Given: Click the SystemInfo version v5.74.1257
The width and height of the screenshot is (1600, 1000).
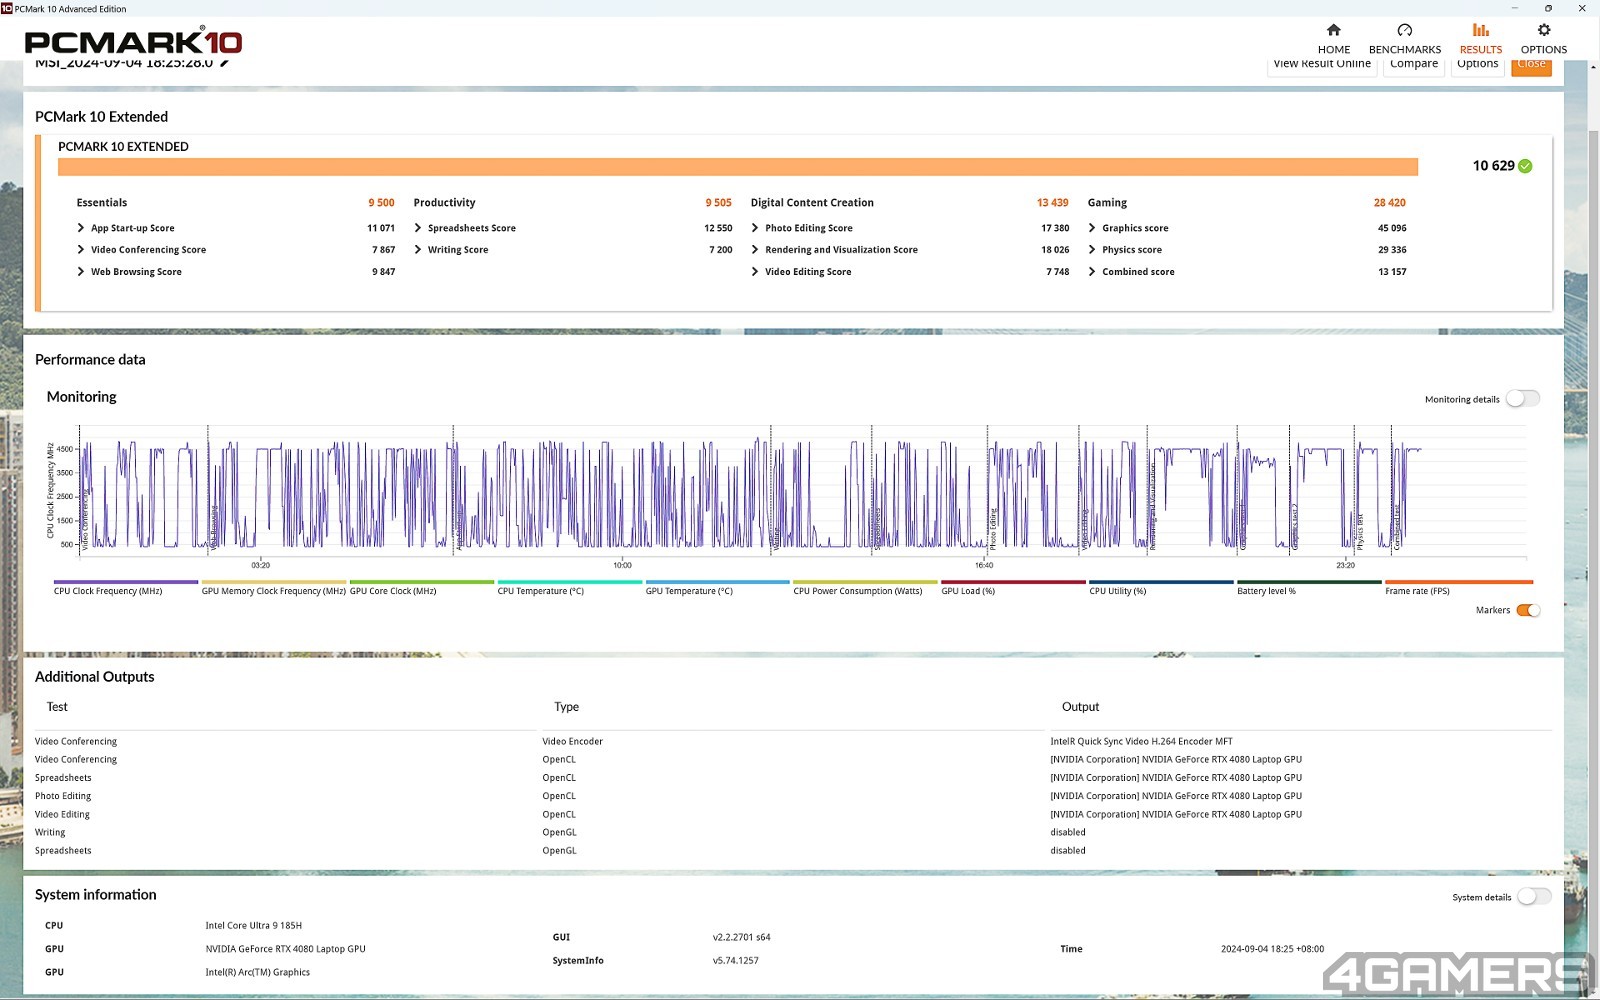Looking at the screenshot, I should click(x=735, y=961).
